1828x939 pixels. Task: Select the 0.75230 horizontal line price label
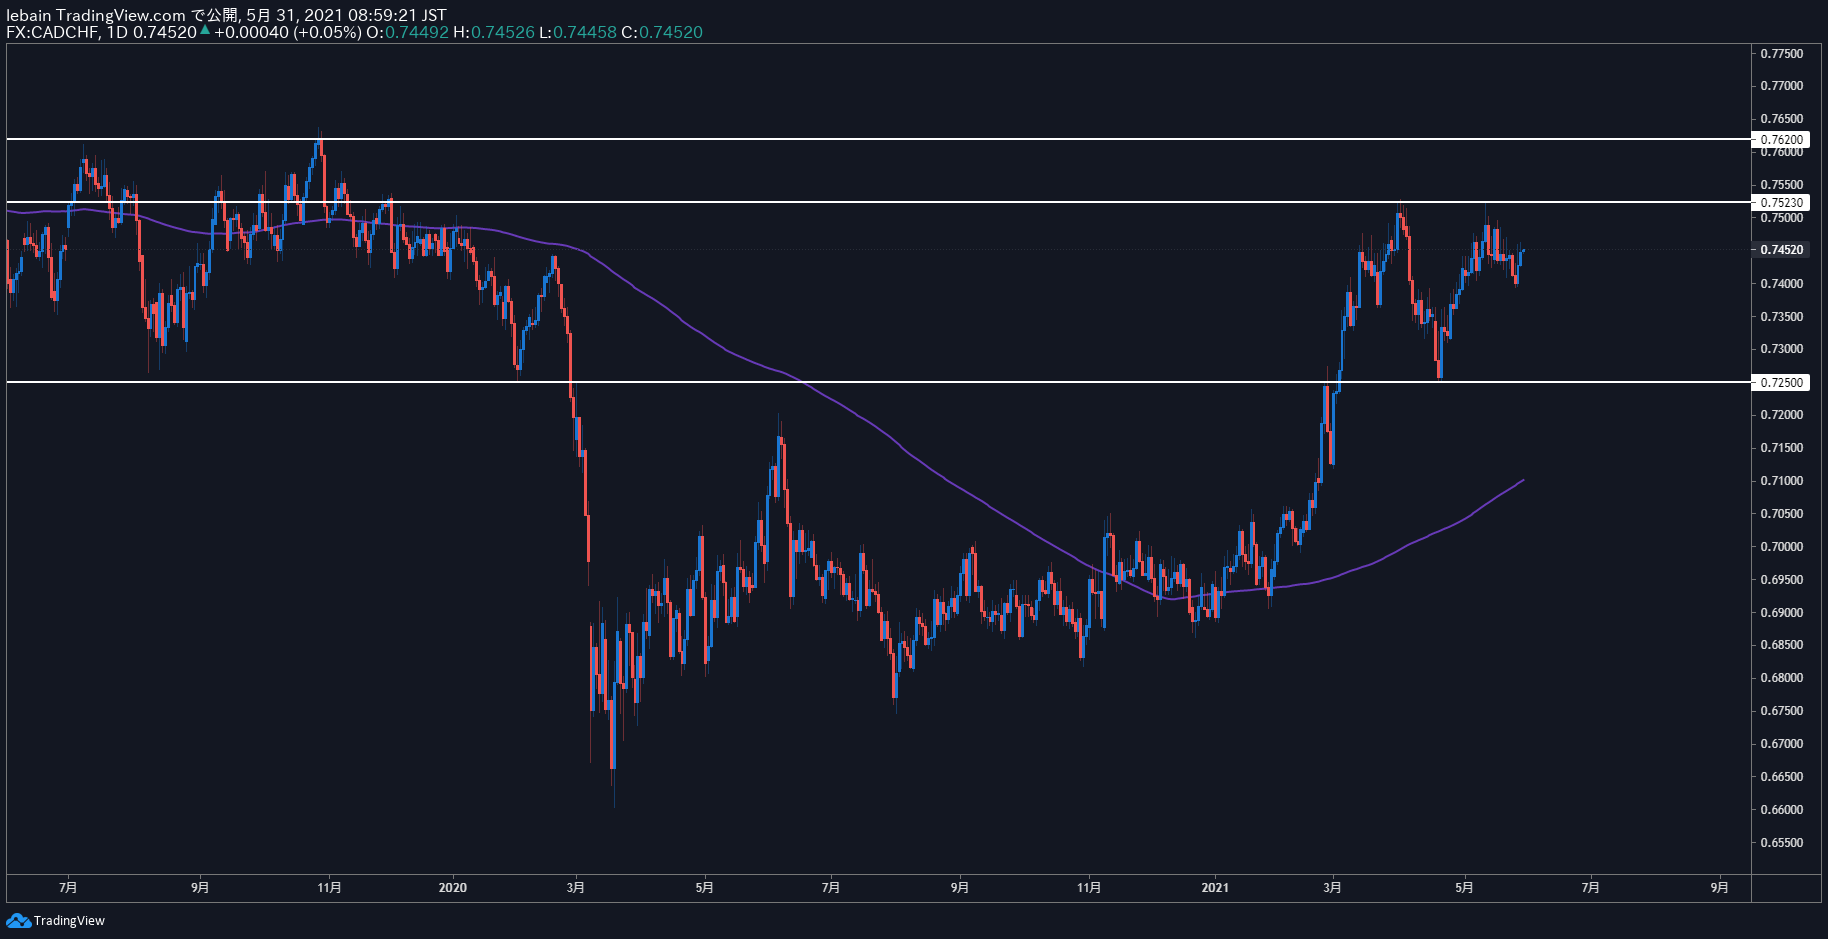click(1781, 203)
